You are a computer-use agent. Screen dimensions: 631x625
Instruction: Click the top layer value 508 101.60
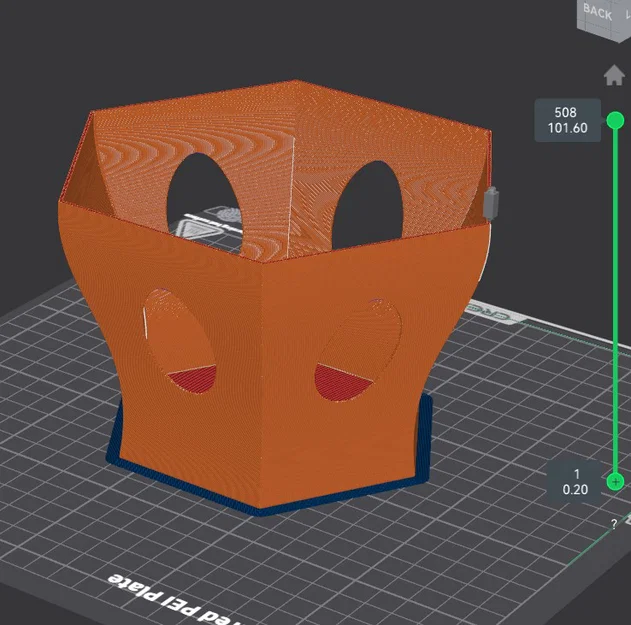tap(567, 120)
